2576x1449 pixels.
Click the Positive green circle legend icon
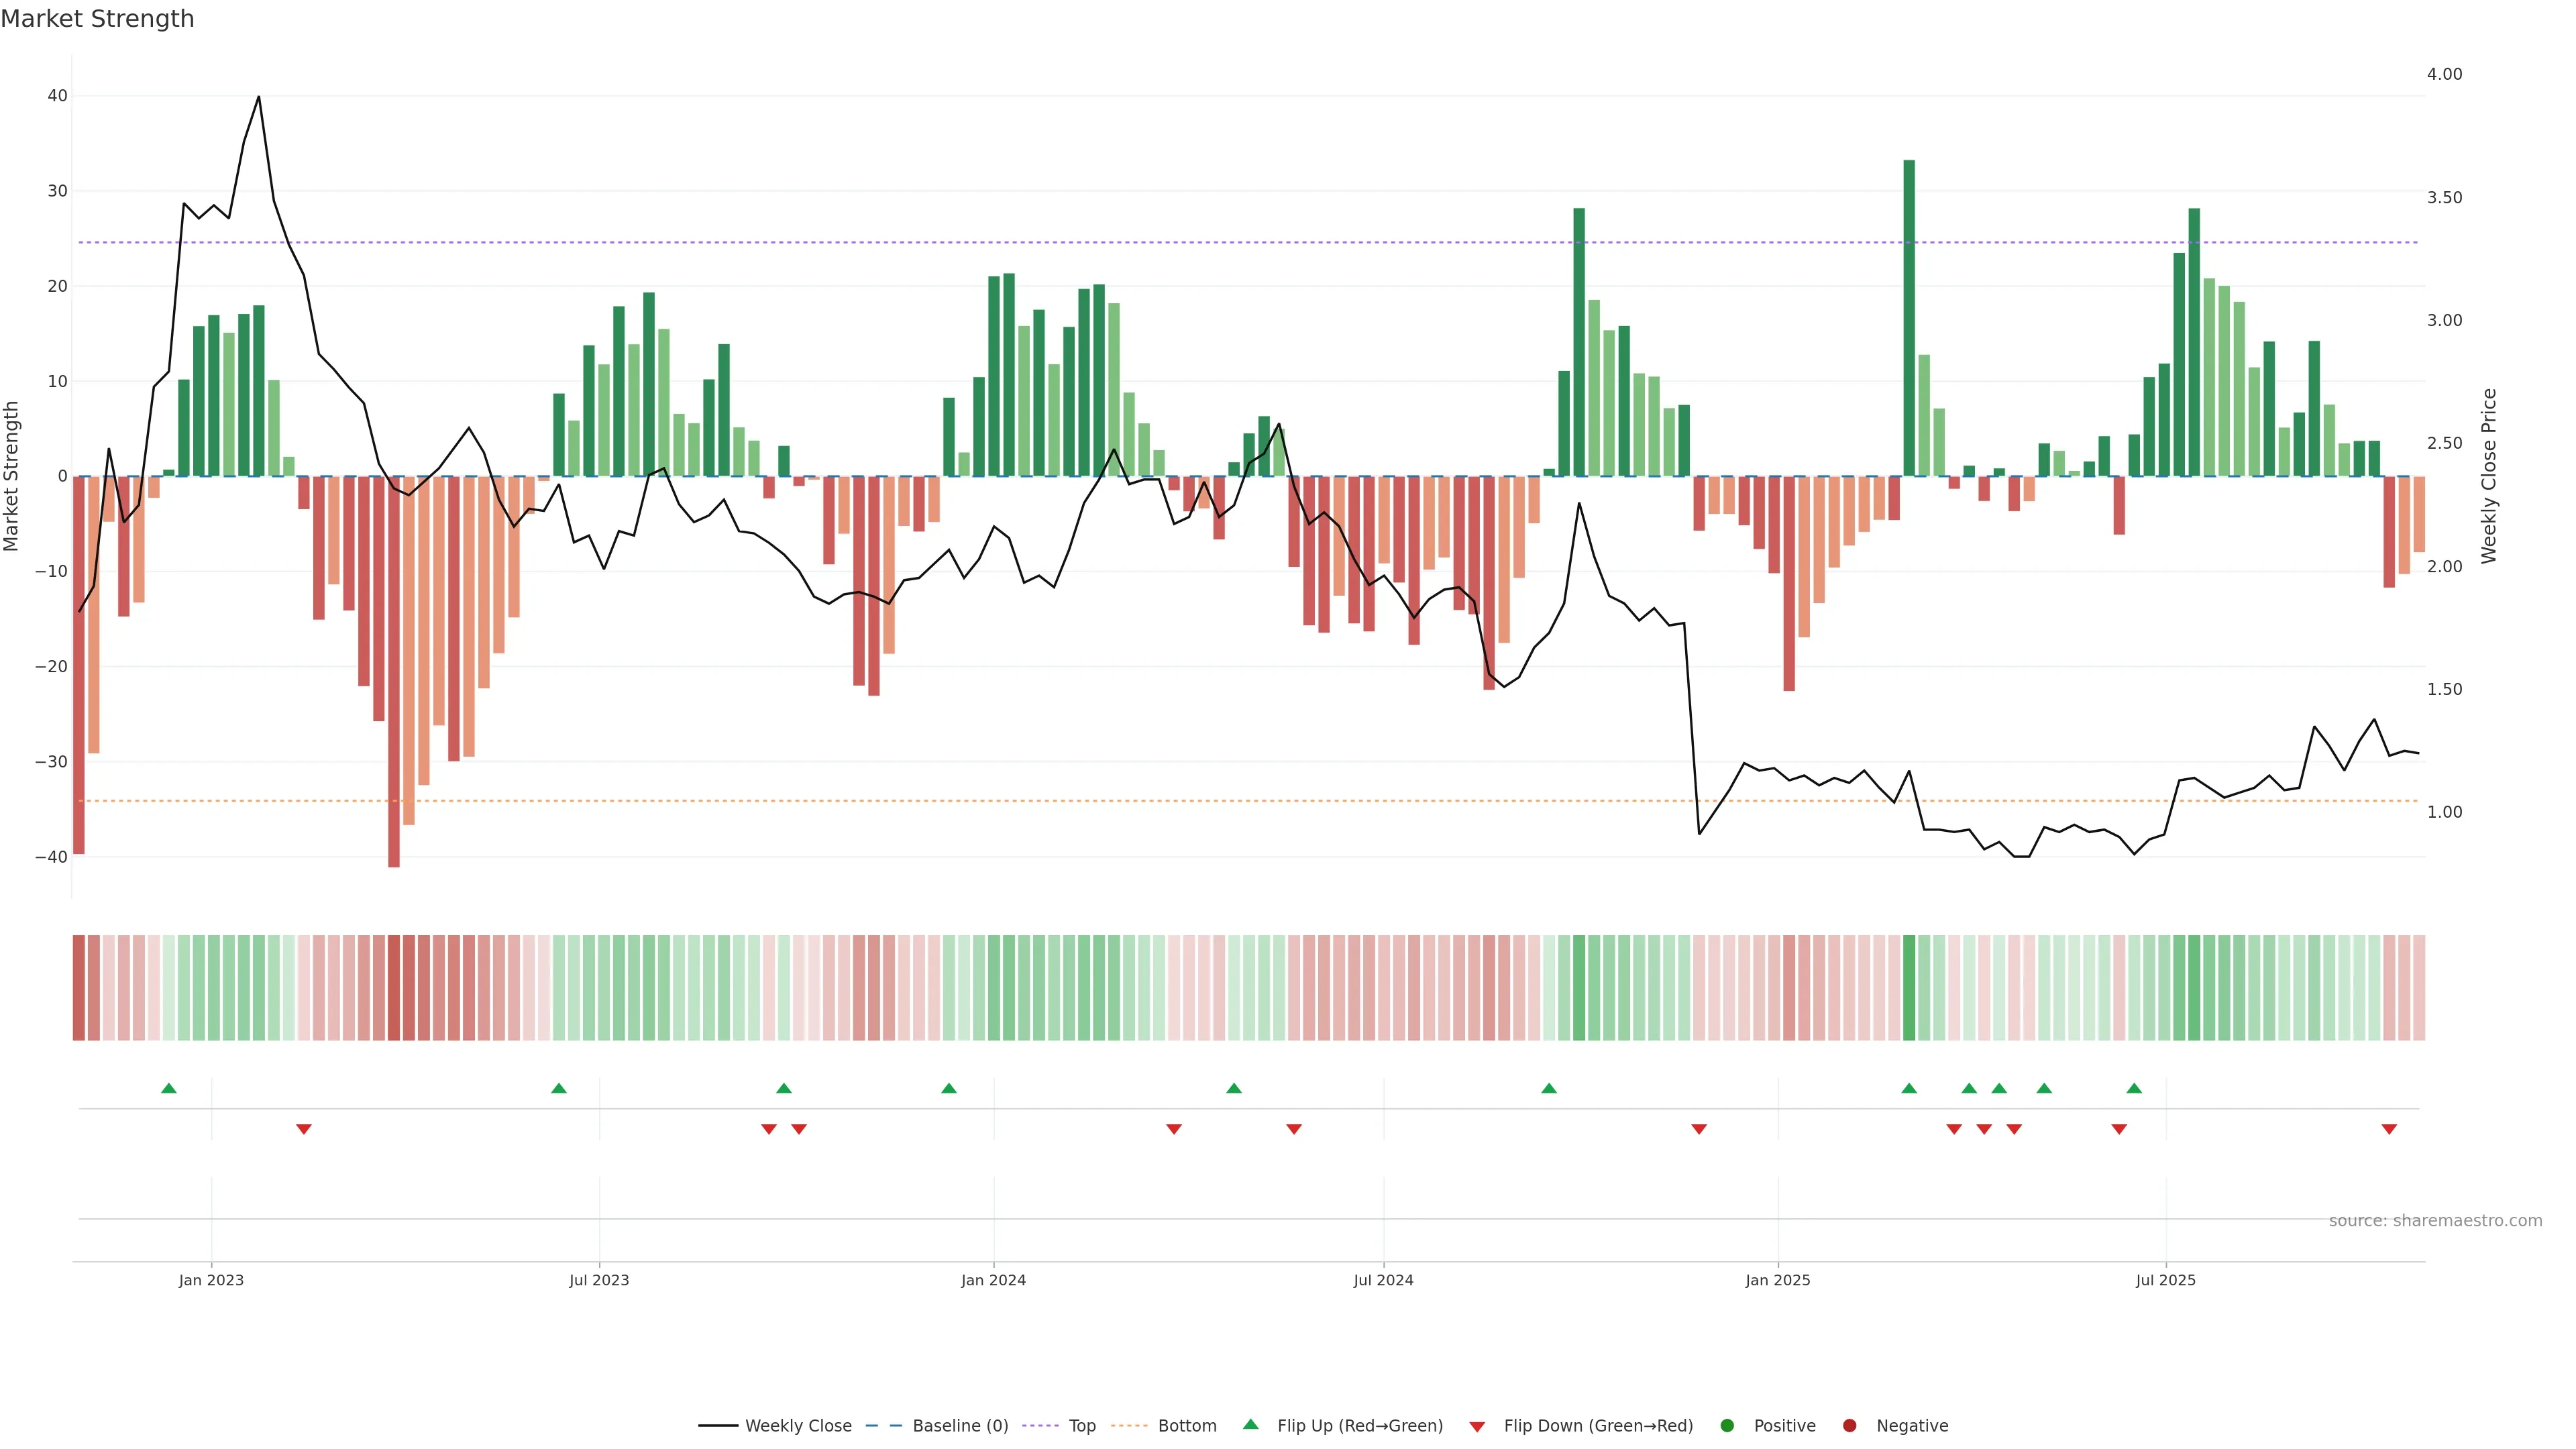tap(1727, 1426)
